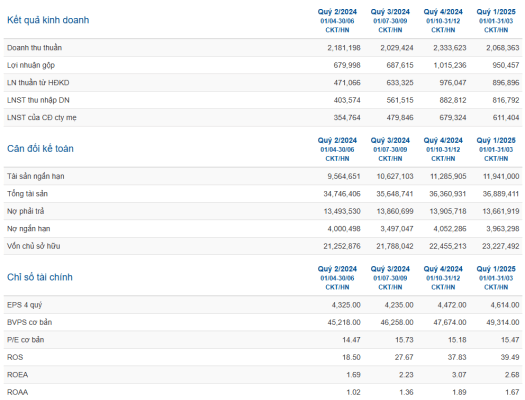Click the EPS 4 quý row label
Screen dimensions: 525x400
pos(24,305)
